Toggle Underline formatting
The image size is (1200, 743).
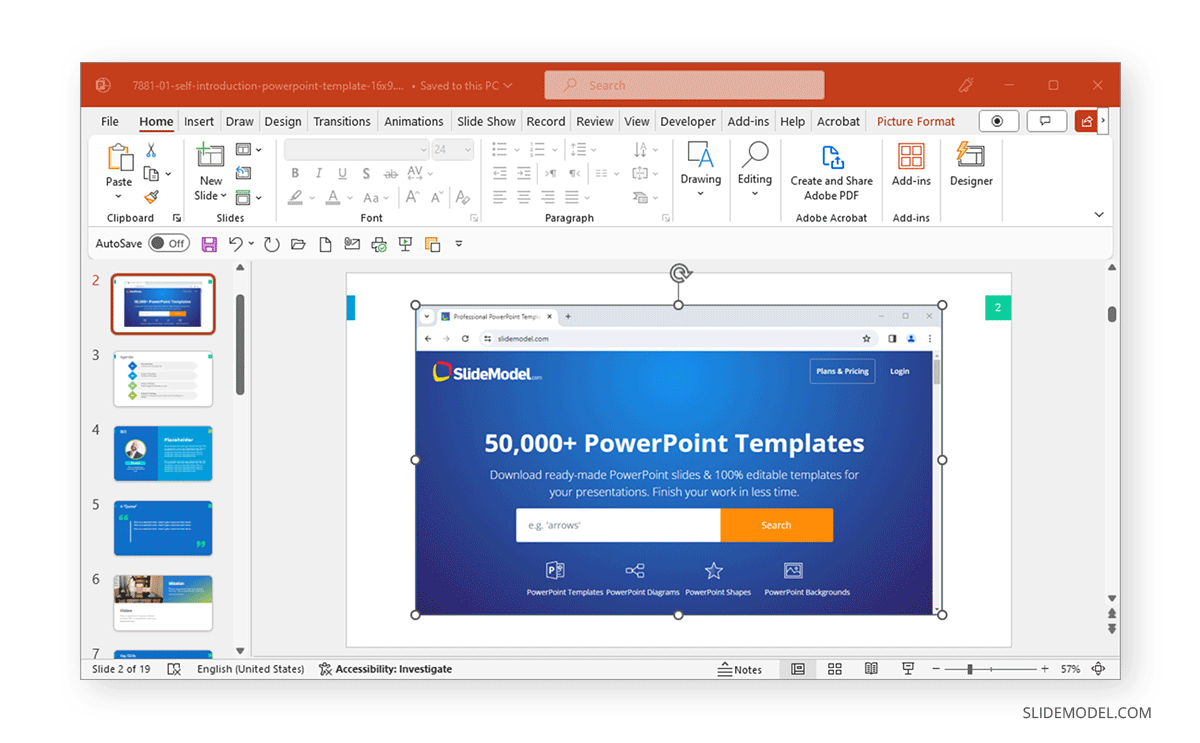343,173
